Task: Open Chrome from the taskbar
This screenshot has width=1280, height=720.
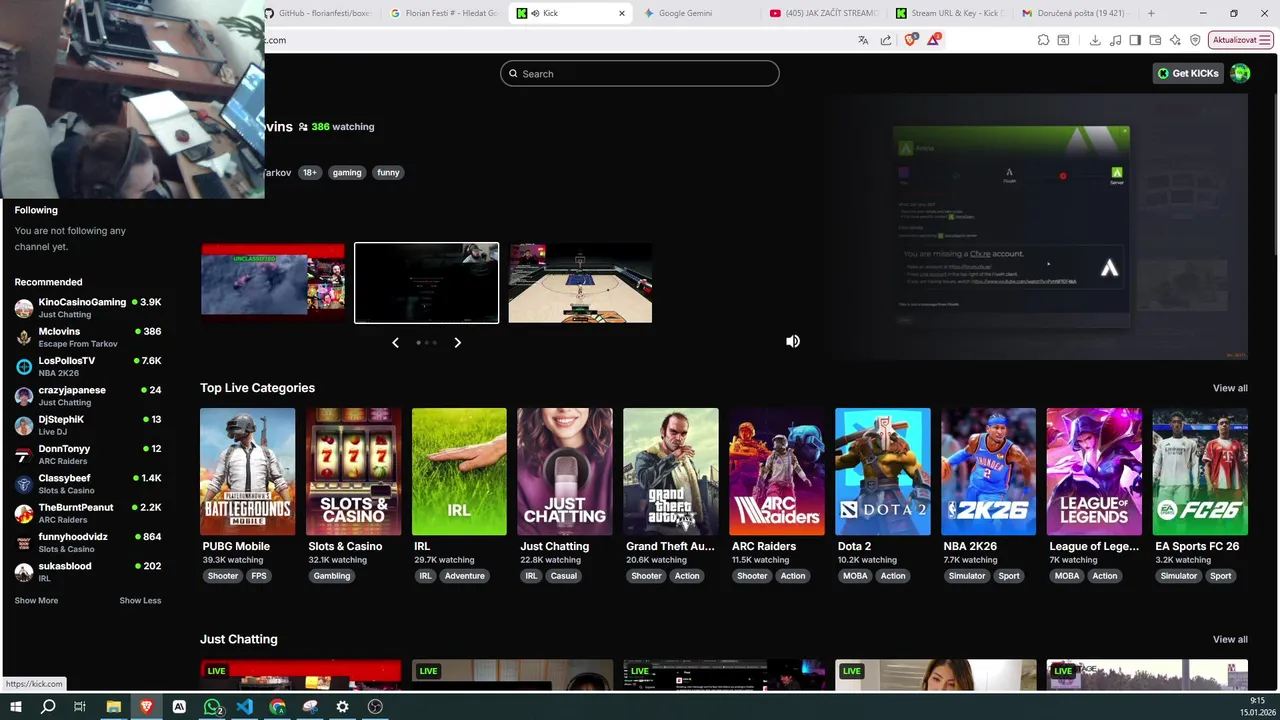Action: tap(277, 706)
